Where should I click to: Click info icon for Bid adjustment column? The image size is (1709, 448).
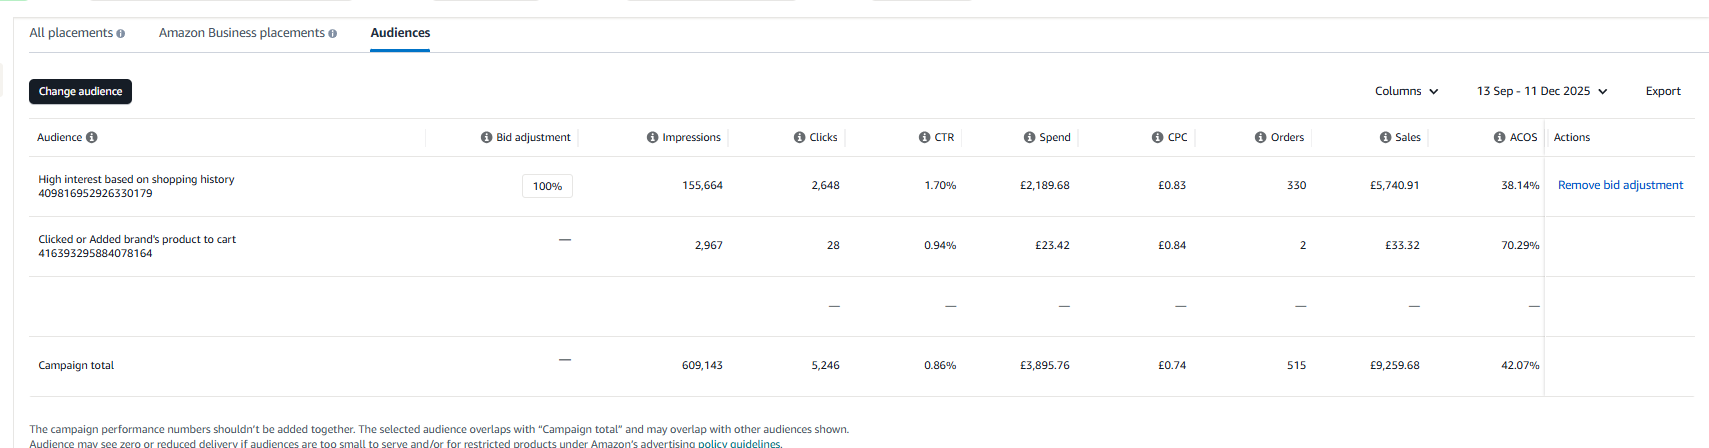click(x=486, y=138)
